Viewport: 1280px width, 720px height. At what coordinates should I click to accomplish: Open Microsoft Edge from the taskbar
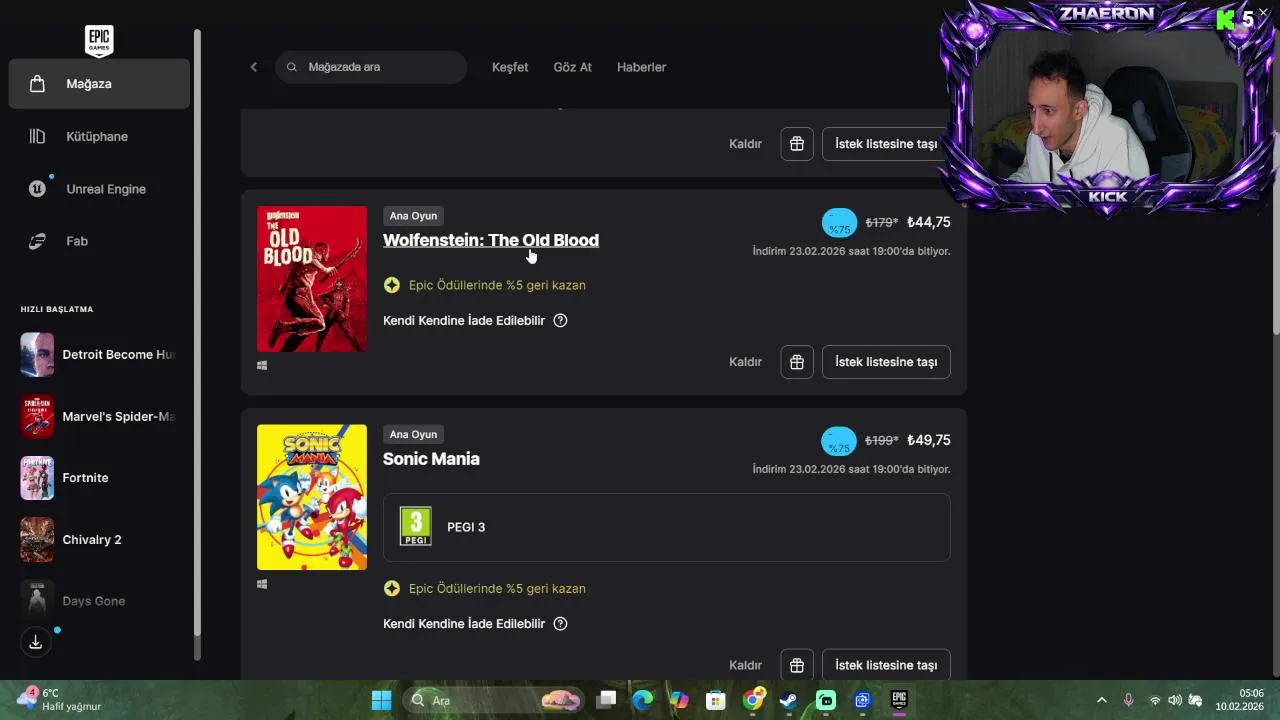click(642, 700)
